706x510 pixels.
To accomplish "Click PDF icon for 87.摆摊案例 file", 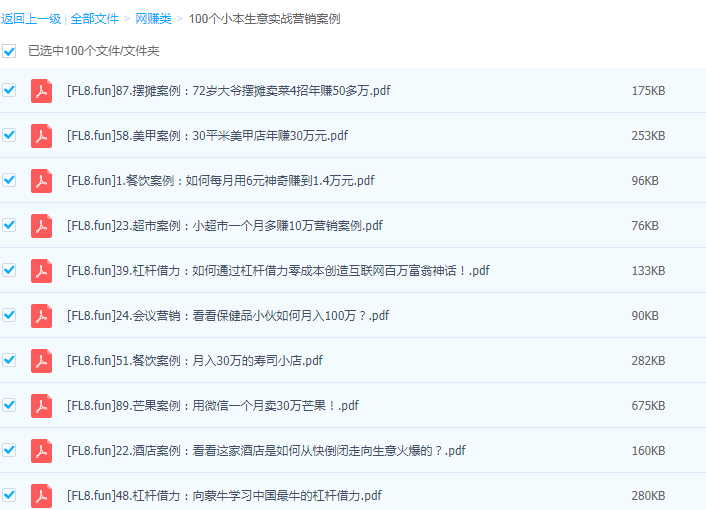I will [x=41, y=91].
